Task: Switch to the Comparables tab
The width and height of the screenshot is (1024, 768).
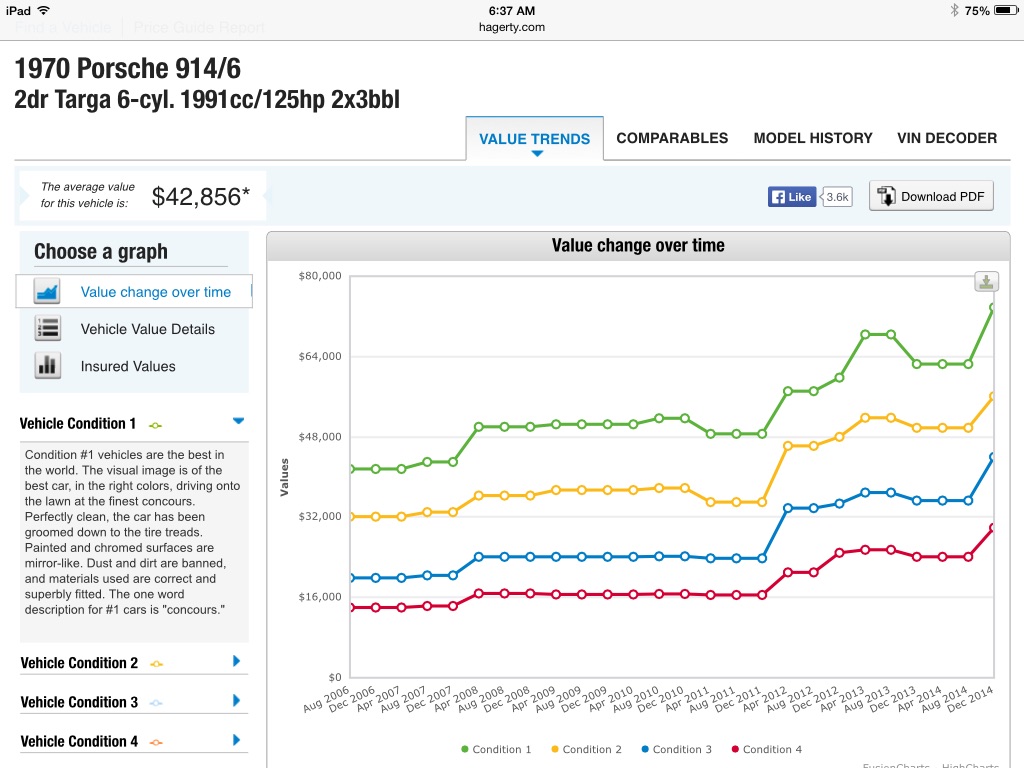Action: 672,138
